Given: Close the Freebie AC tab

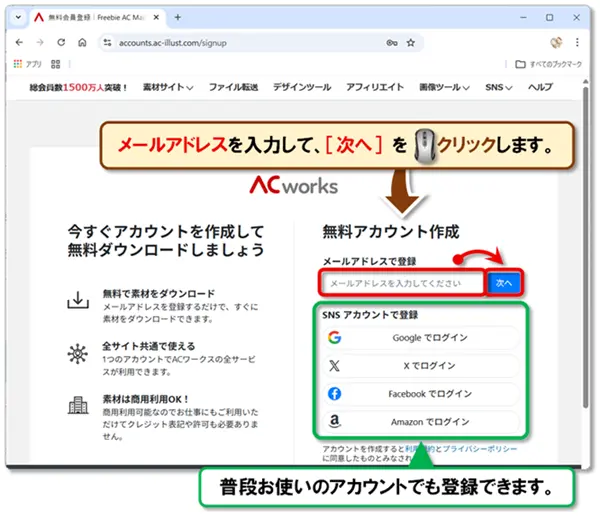Looking at the screenshot, I should click(x=156, y=17).
